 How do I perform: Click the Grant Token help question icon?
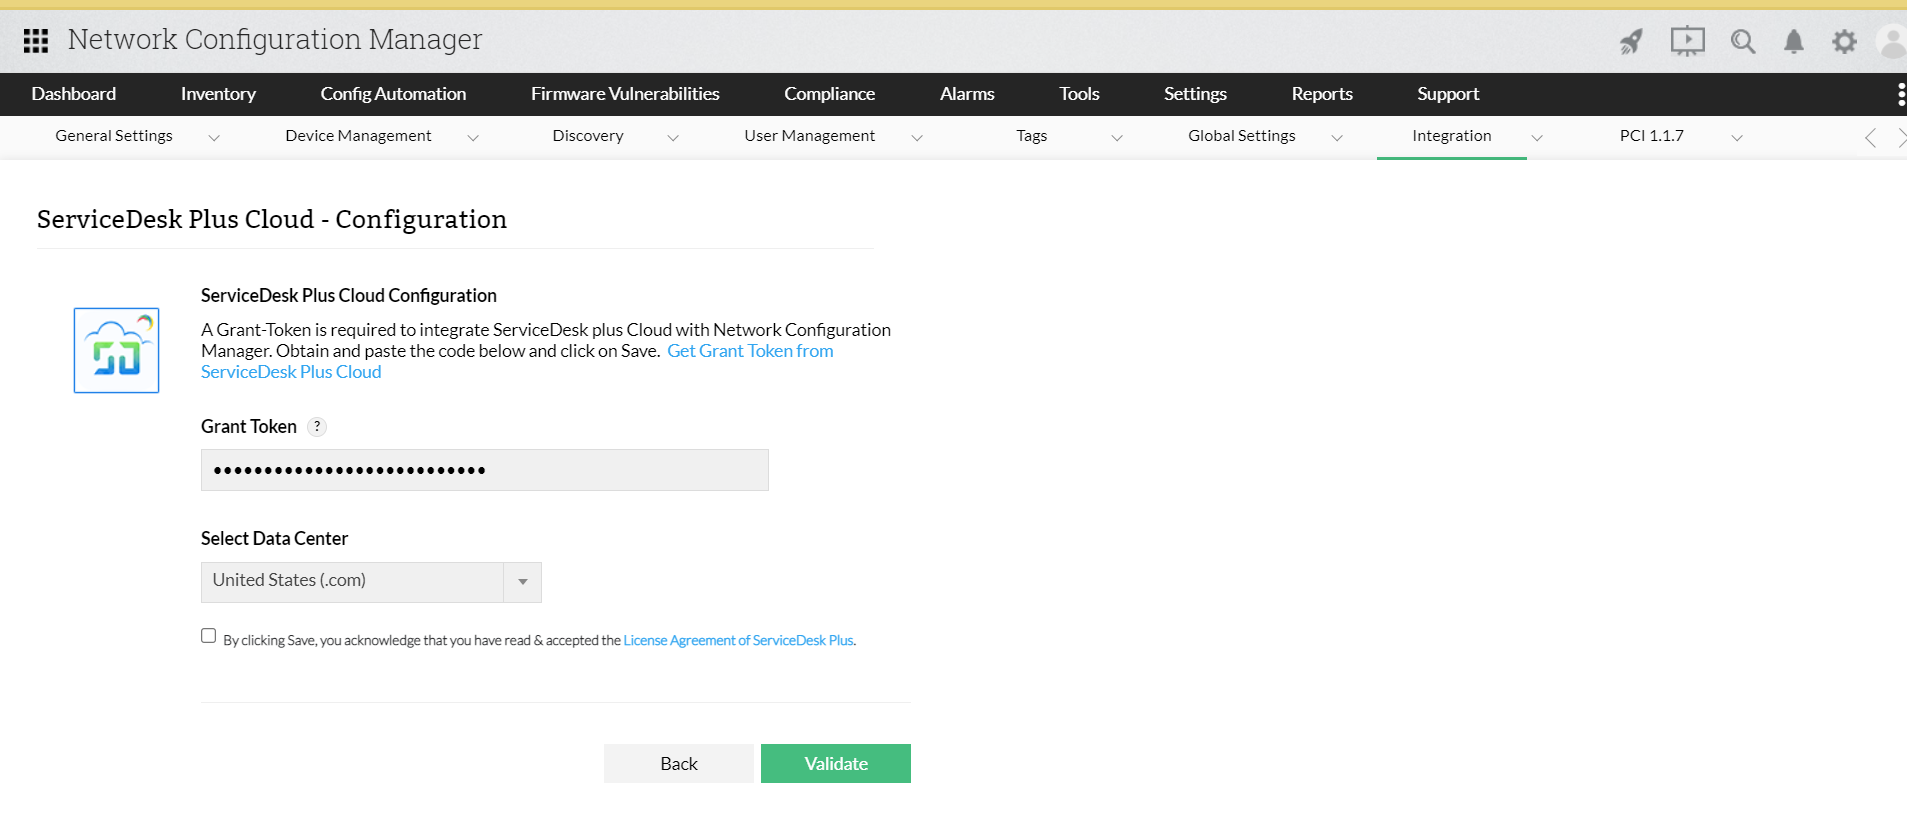coord(317,426)
